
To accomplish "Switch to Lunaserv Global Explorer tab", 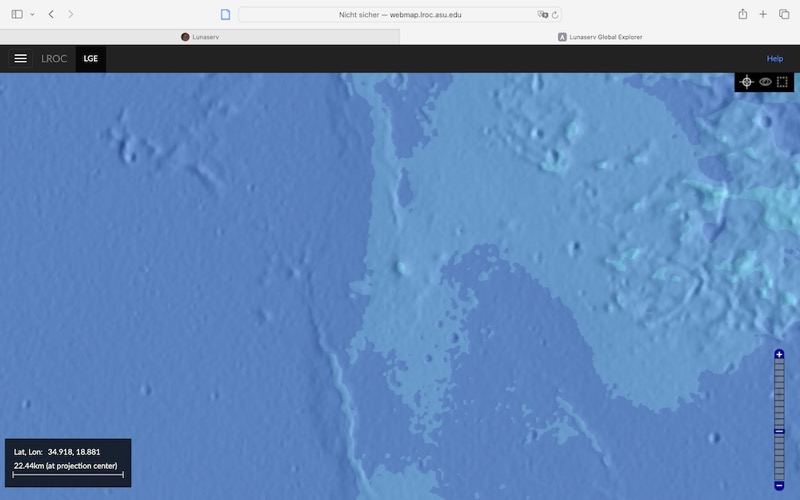I will (x=600, y=37).
